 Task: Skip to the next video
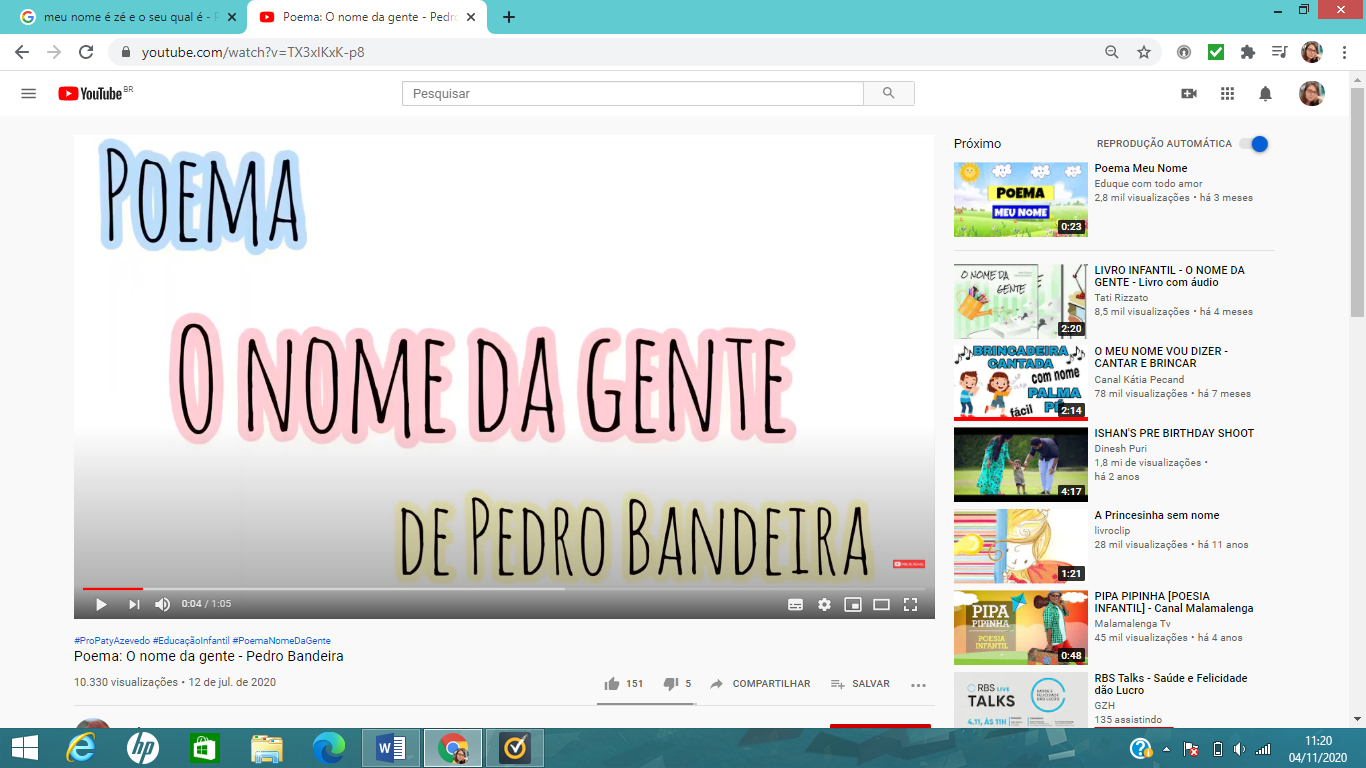pos(134,604)
